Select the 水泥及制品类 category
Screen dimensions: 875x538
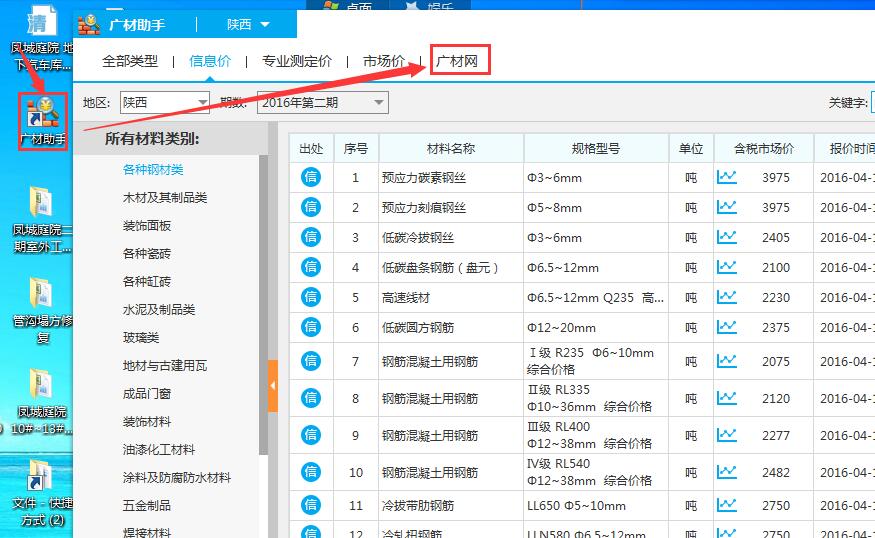[x=159, y=310]
